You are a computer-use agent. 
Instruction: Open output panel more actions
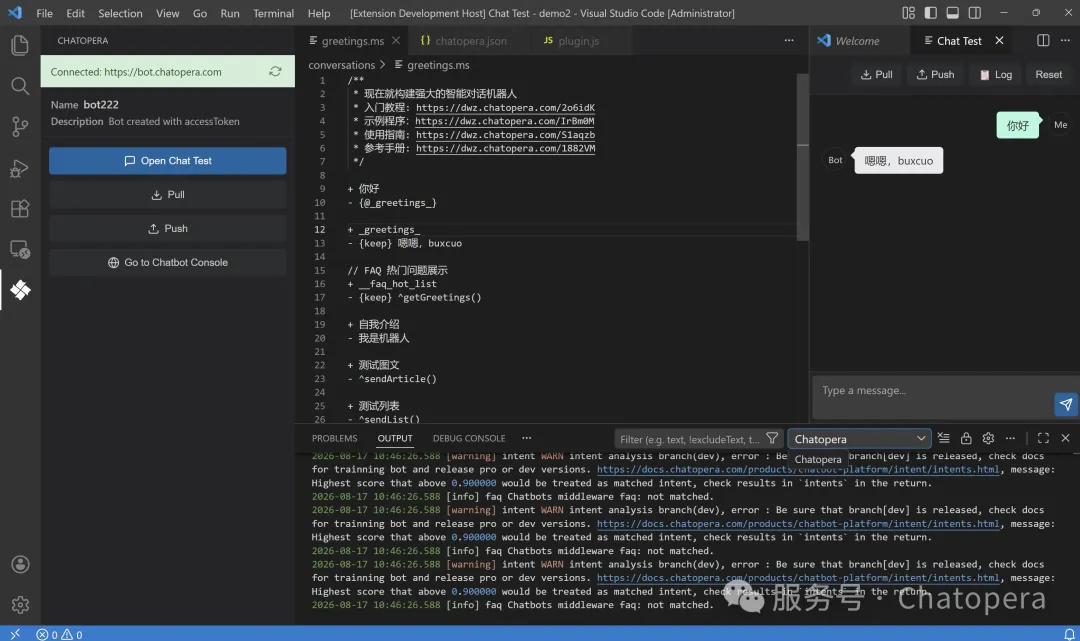[1010, 439]
